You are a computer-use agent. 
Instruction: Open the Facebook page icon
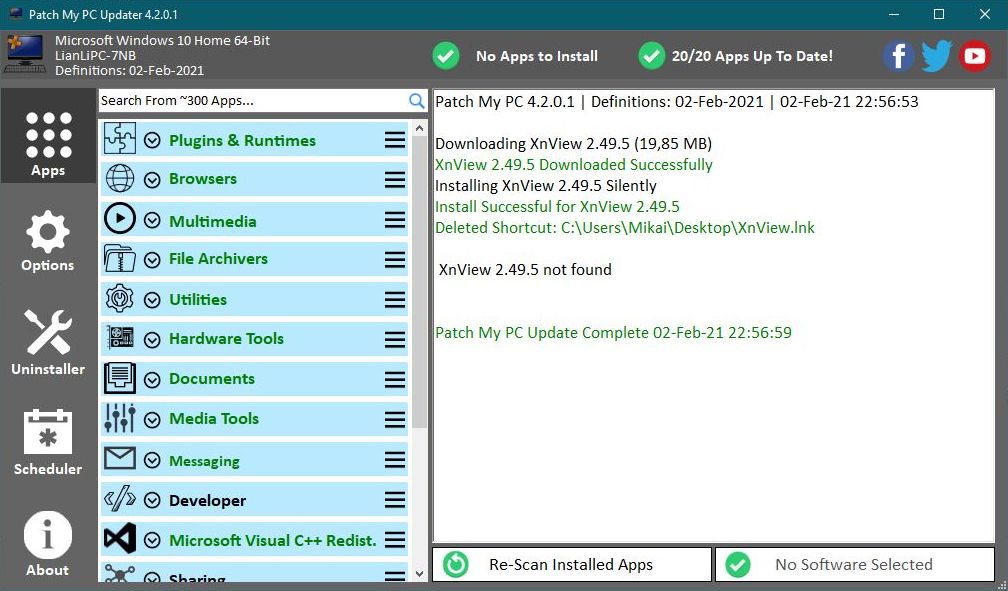[899, 56]
